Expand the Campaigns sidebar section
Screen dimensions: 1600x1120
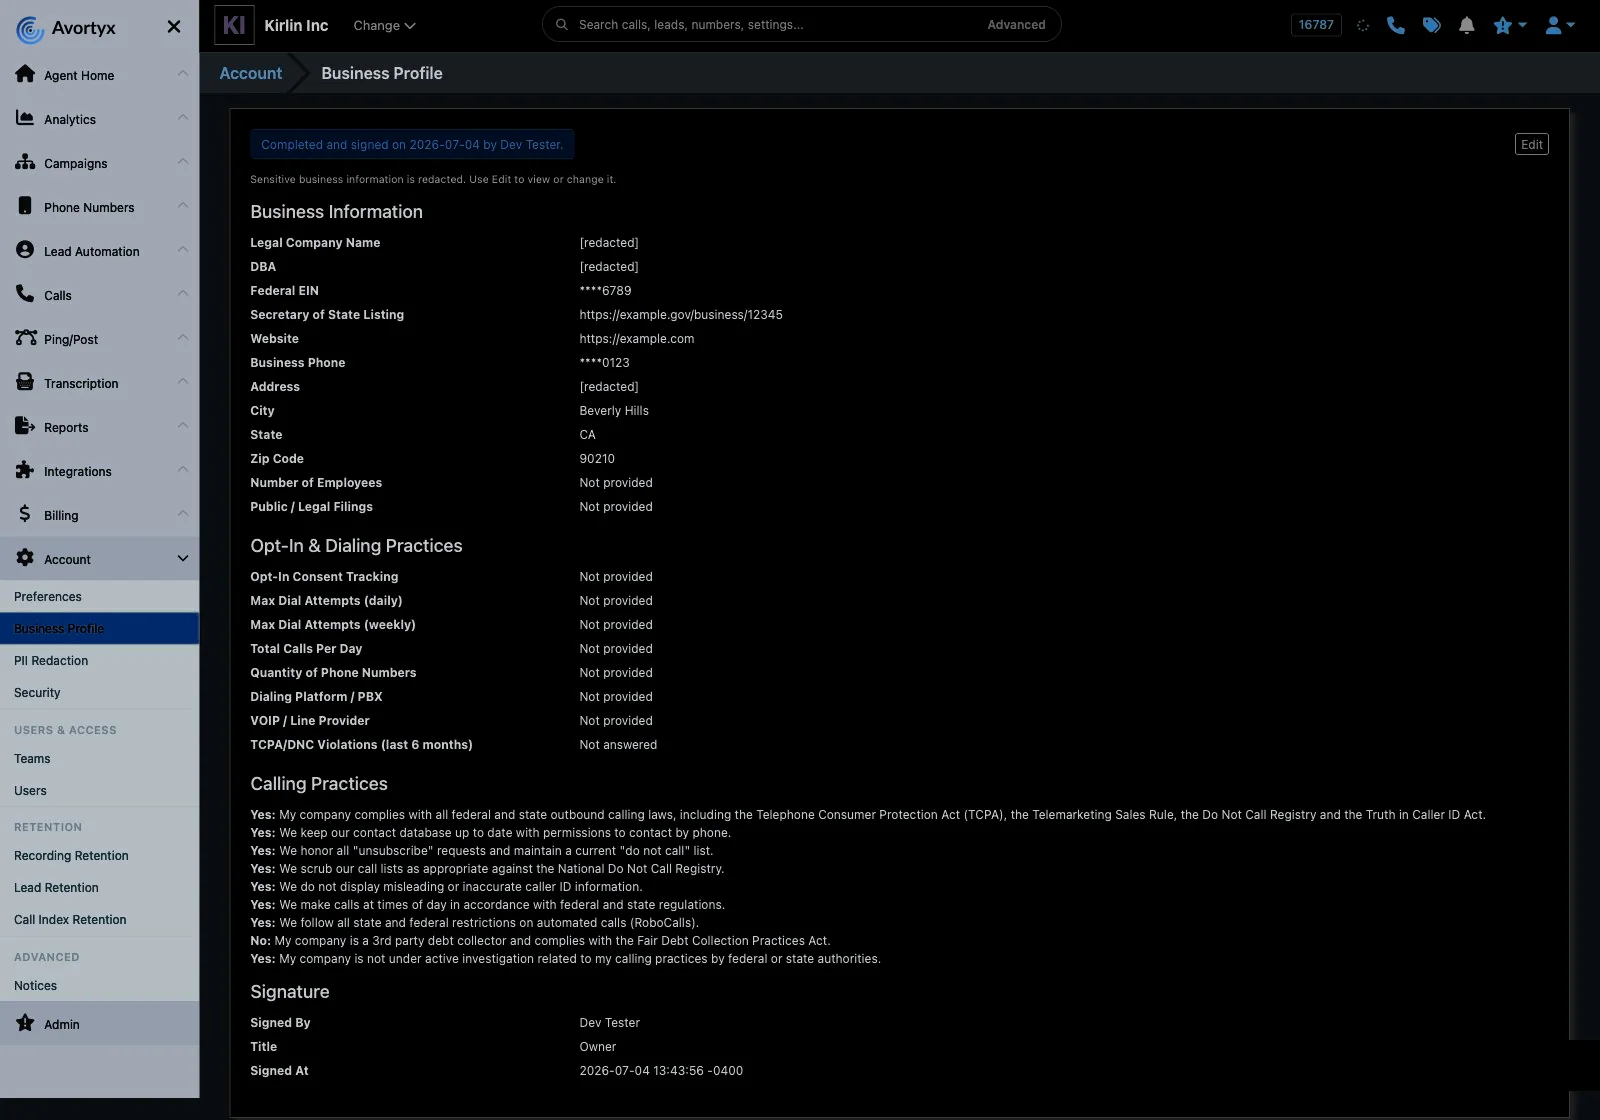point(100,163)
